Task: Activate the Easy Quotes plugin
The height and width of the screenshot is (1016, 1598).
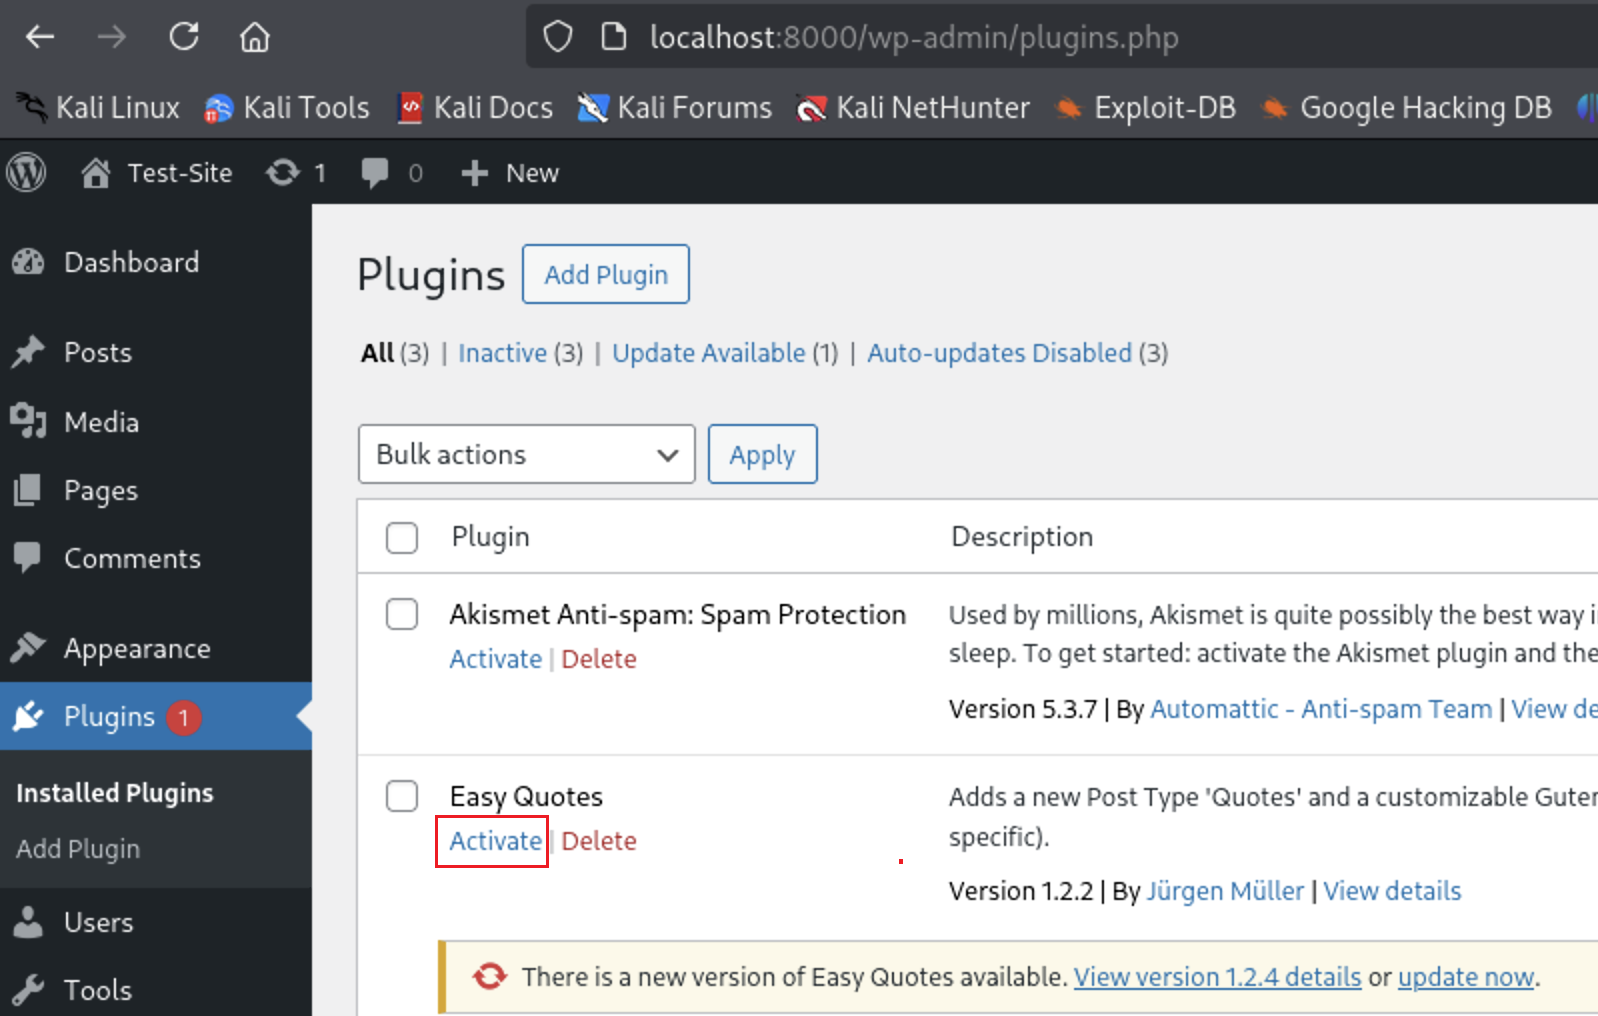Action: 495,841
